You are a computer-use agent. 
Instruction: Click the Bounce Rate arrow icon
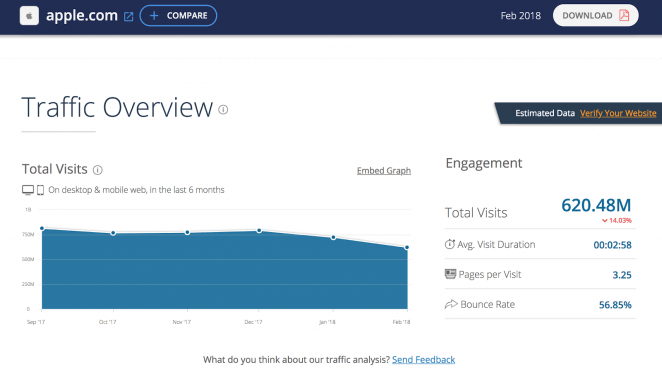pos(451,304)
